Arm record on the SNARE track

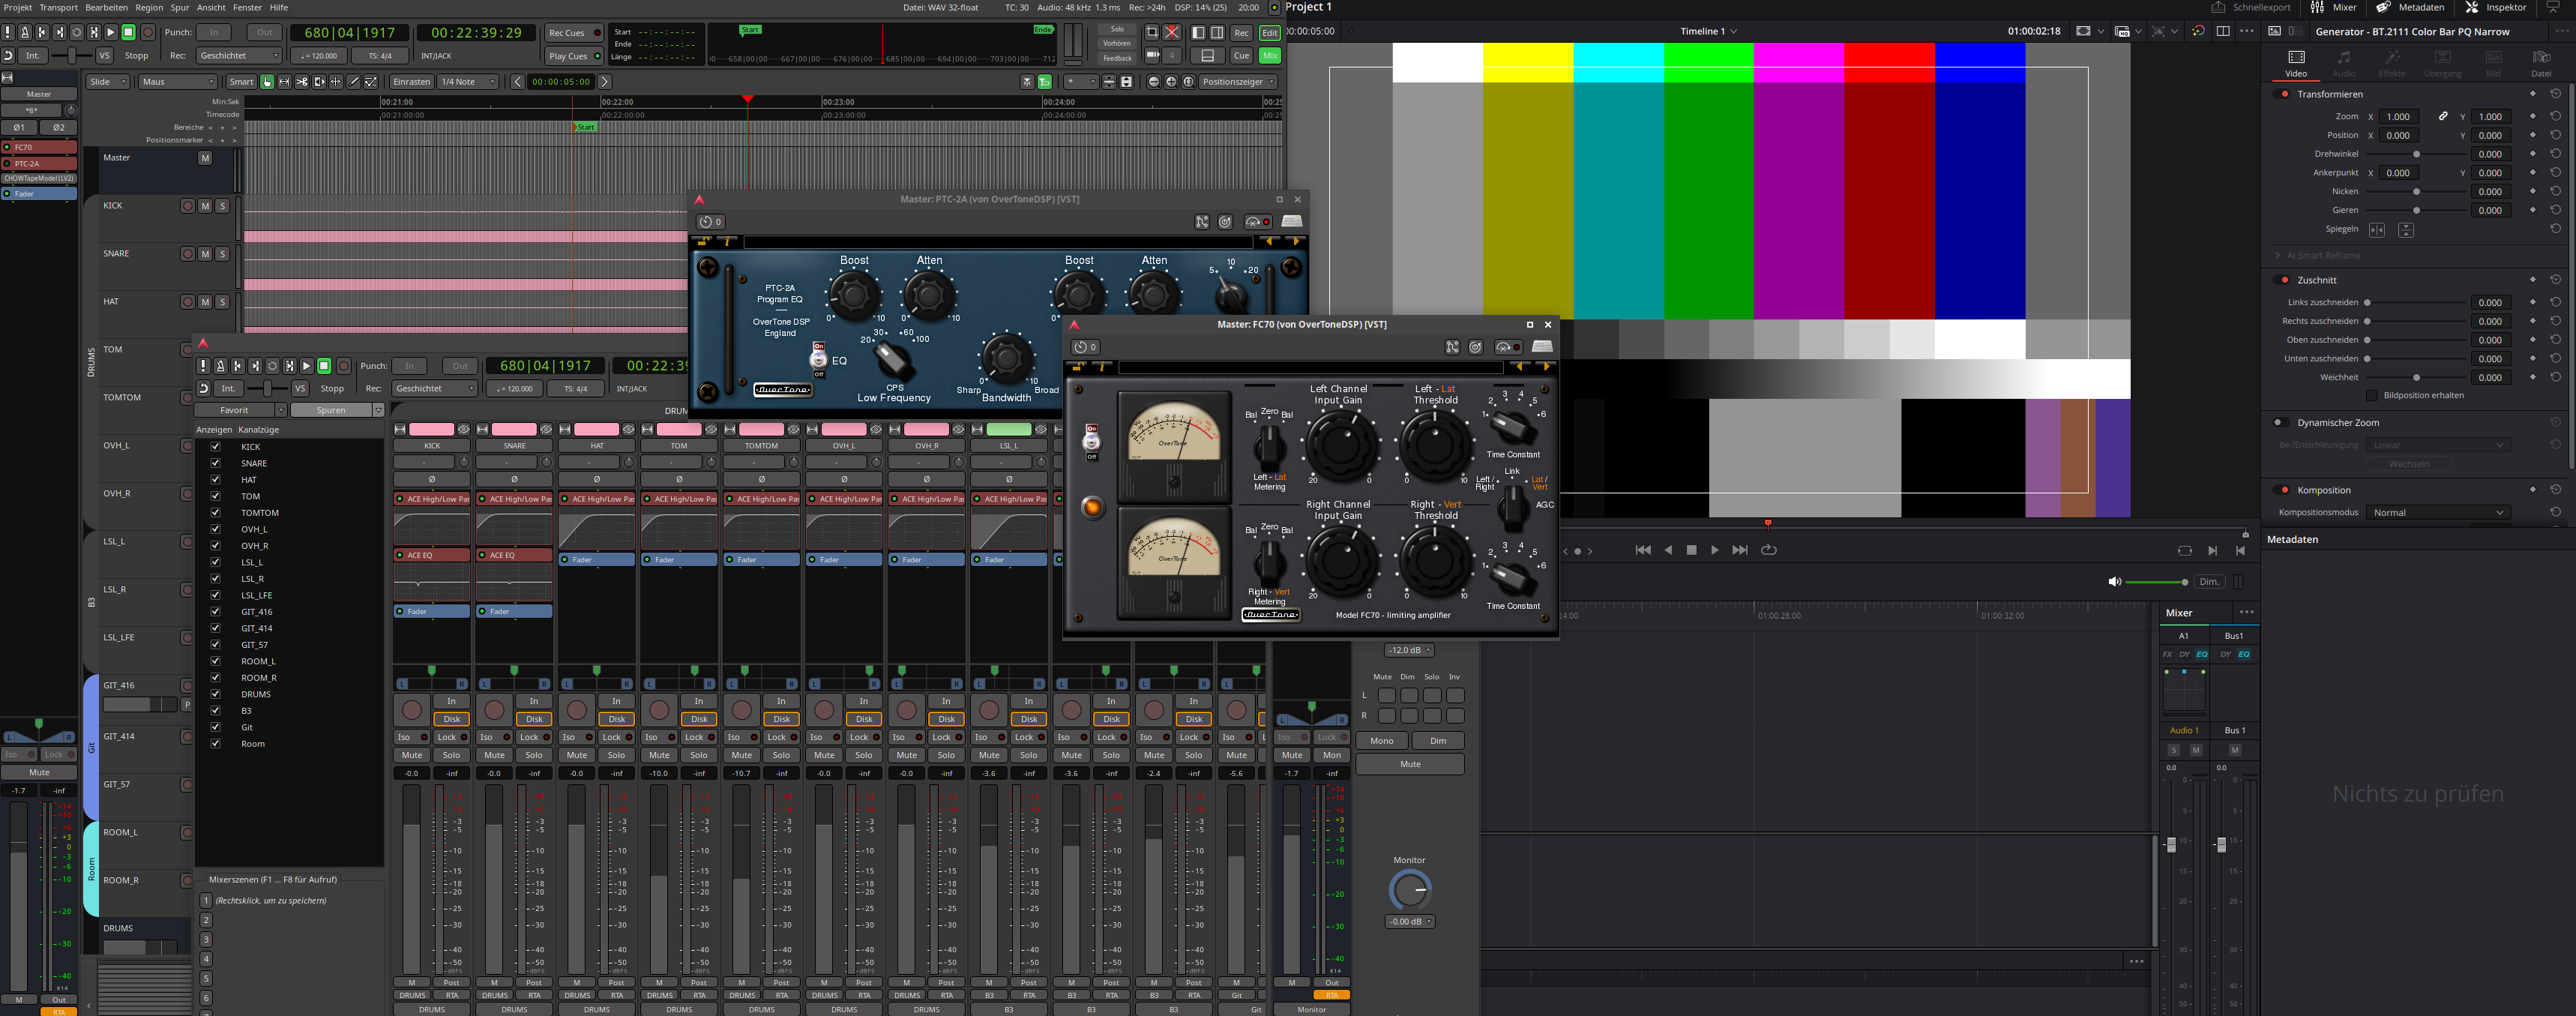tap(187, 254)
